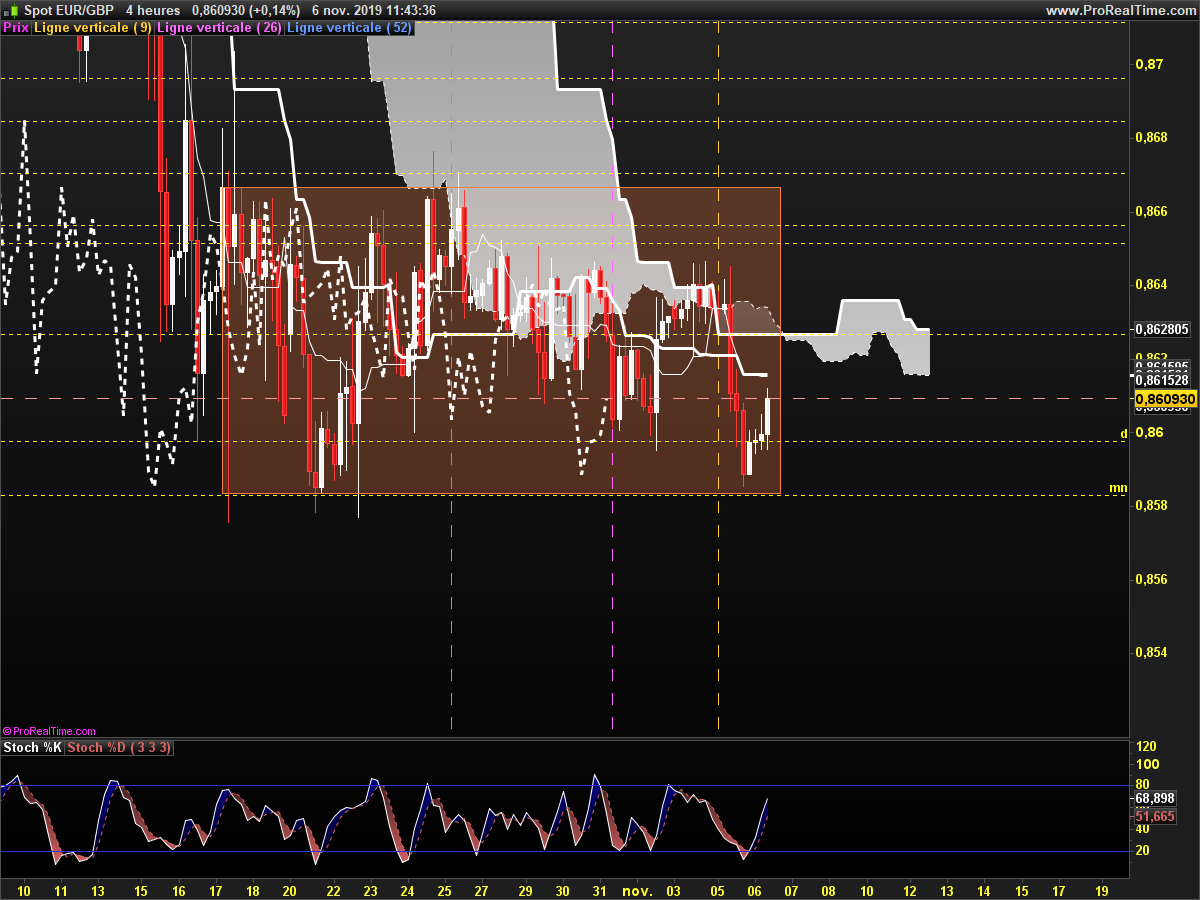Open the ProRealTime.com copyright link
This screenshot has width=1200, height=900.
[50, 731]
